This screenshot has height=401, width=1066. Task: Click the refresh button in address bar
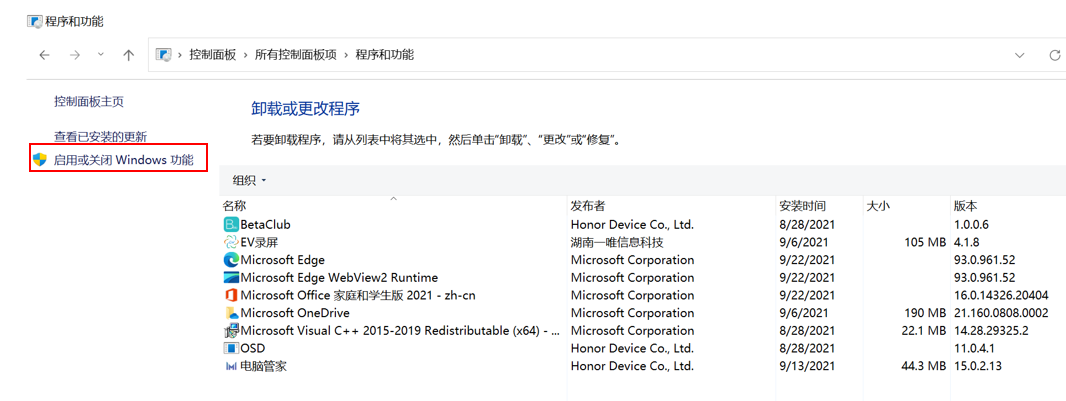(1054, 55)
